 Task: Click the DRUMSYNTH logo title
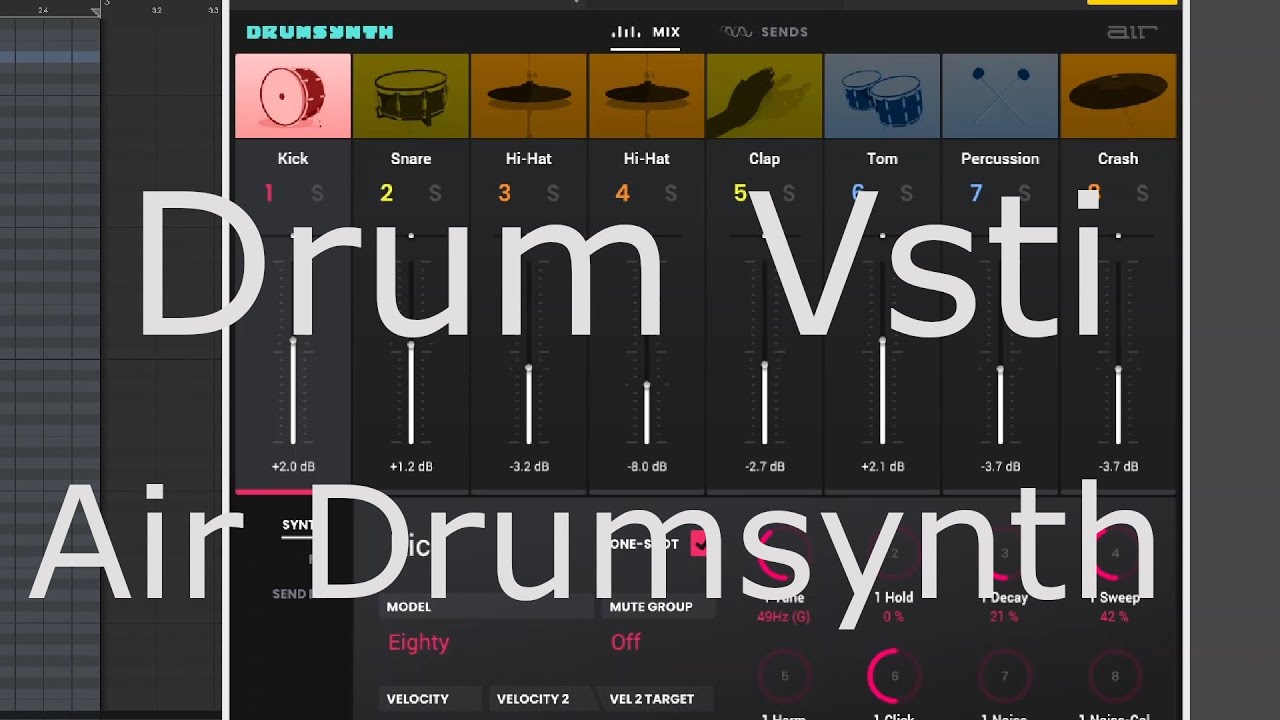point(320,32)
